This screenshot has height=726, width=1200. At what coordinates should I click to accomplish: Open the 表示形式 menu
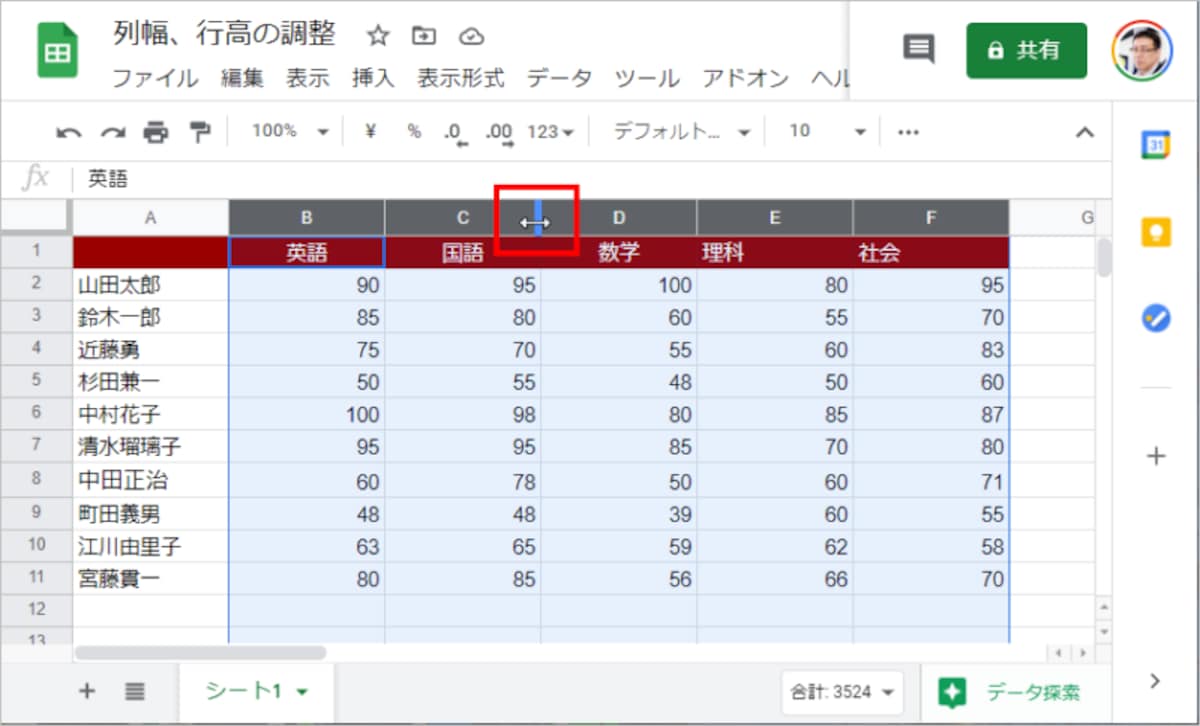point(461,79)
